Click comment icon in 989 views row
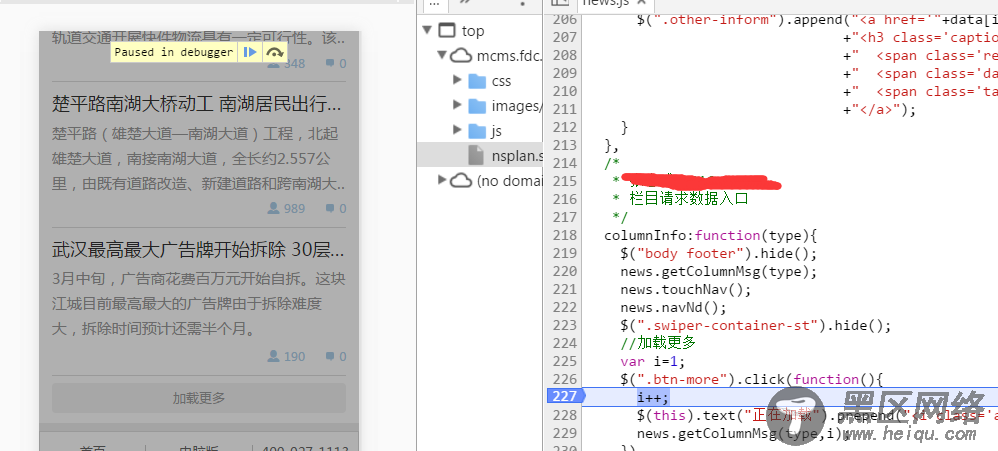Viewport: 998px width, 451px height. coord(330,209)
